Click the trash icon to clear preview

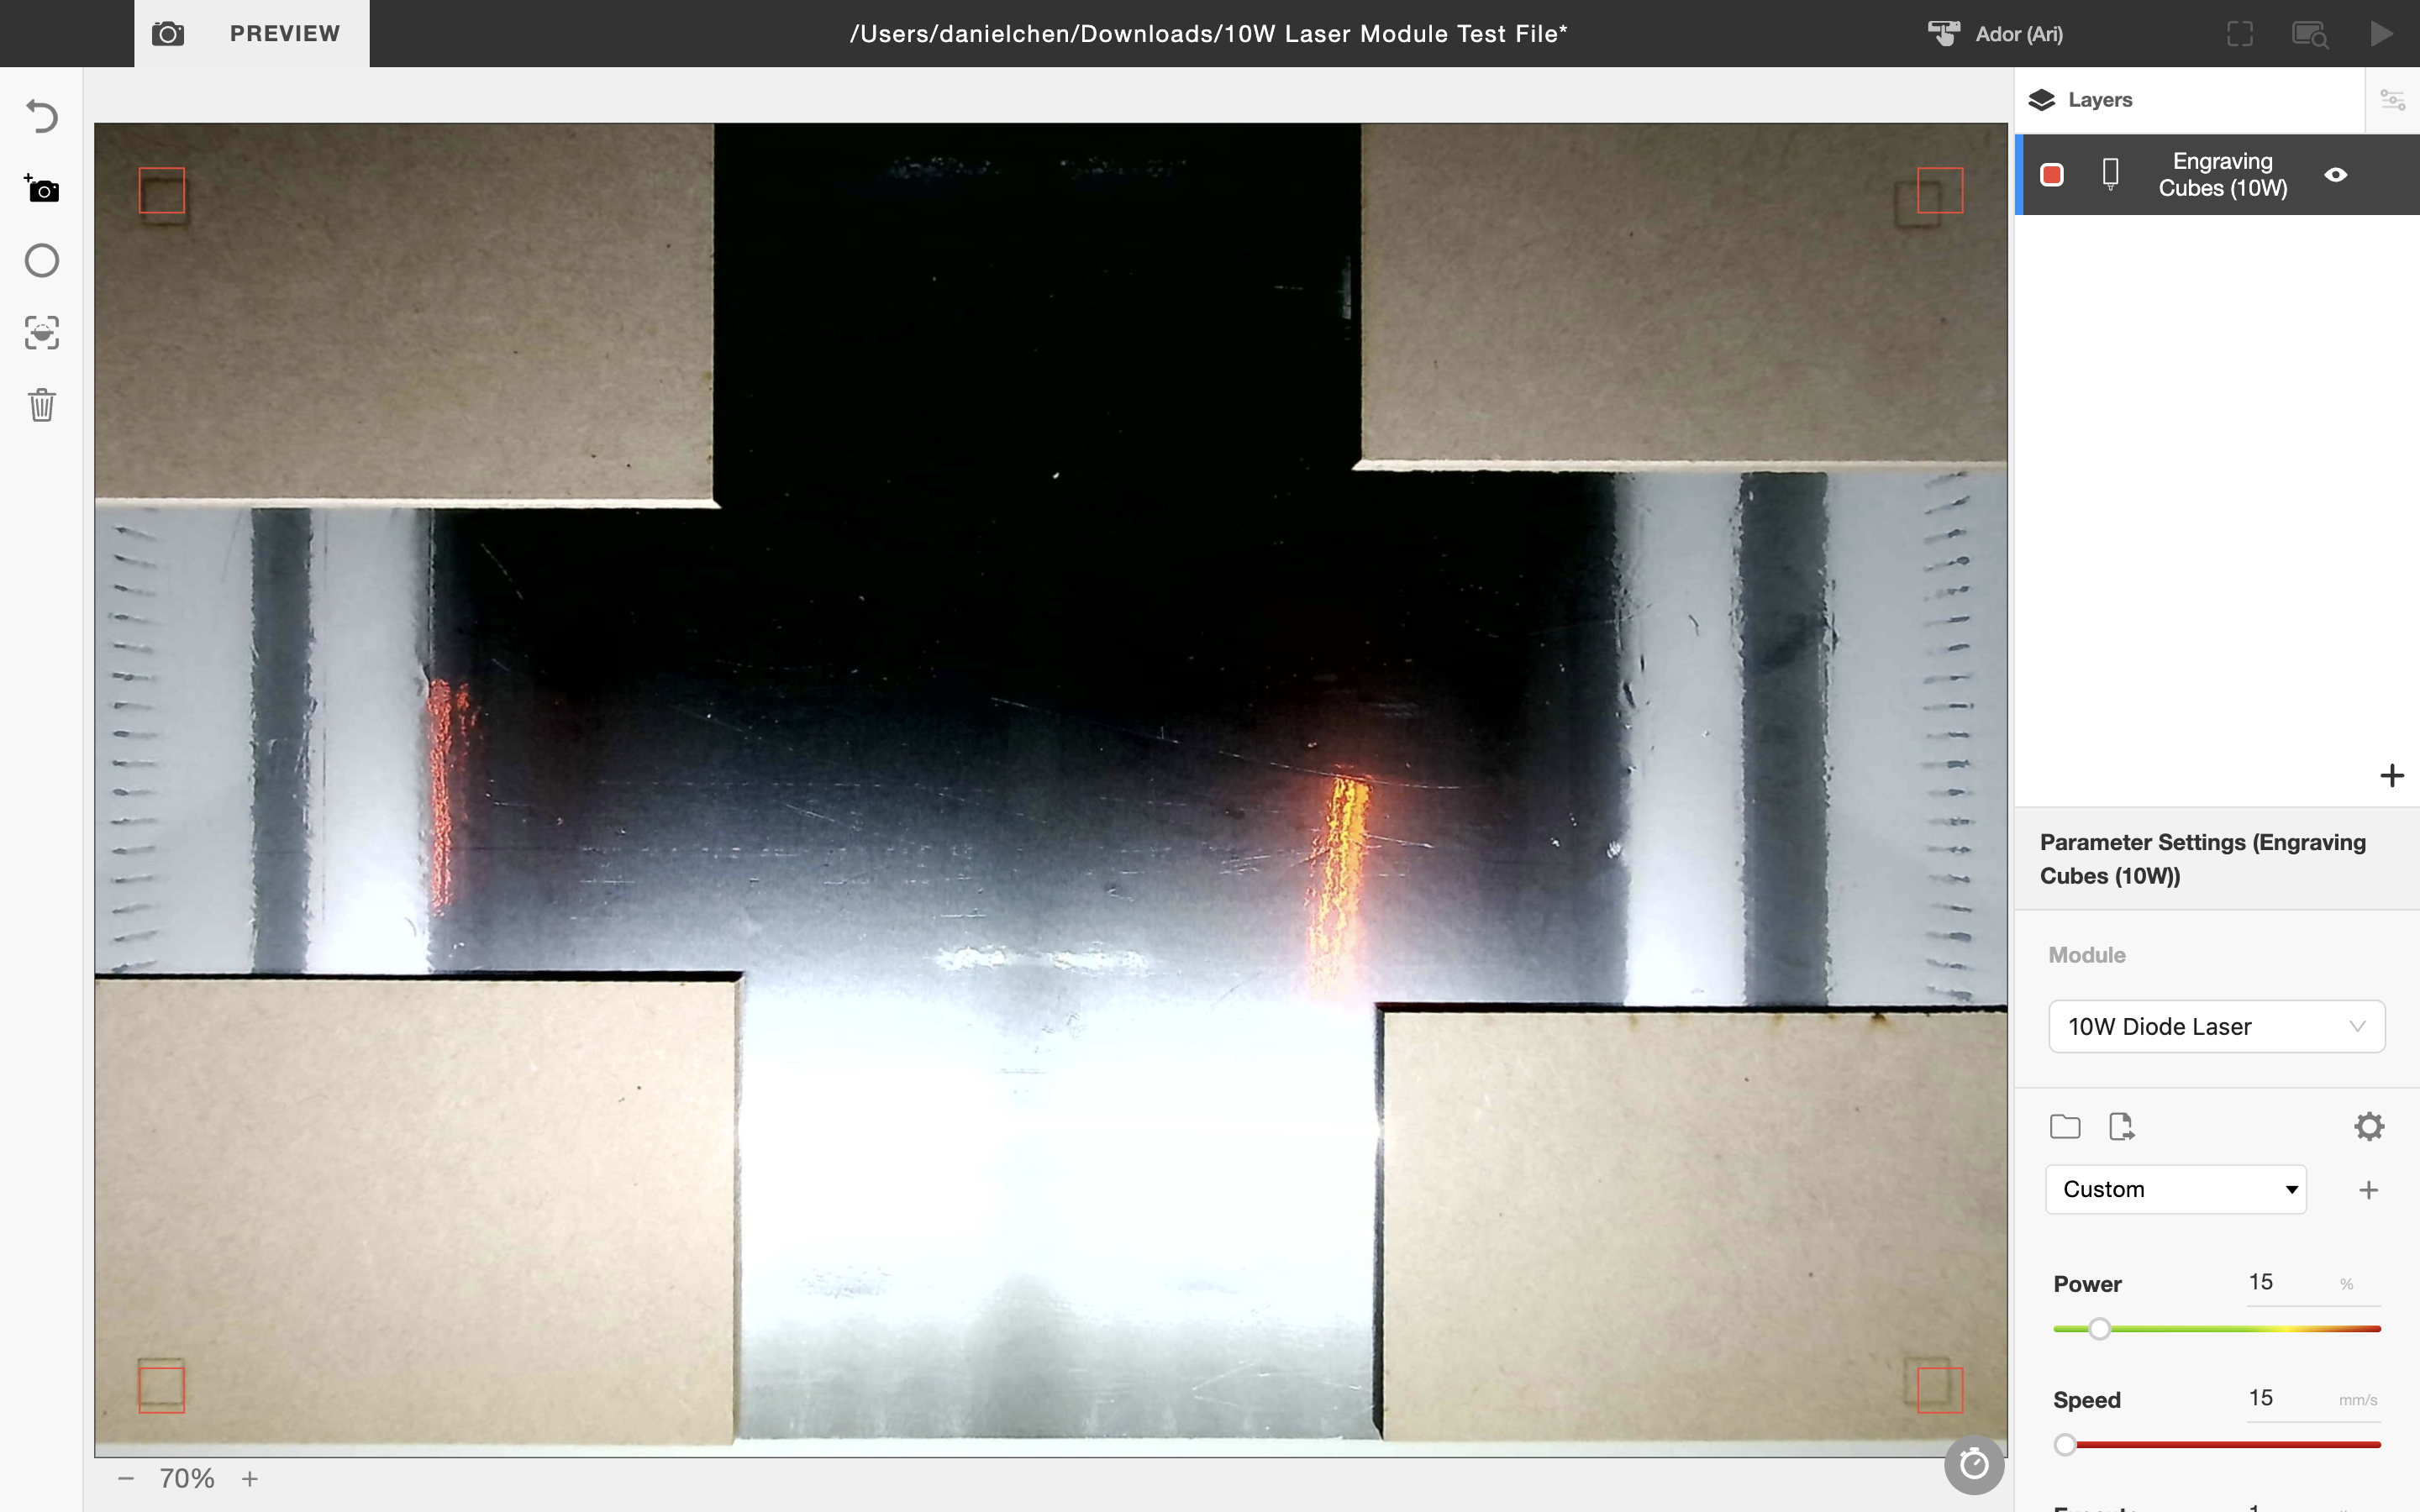tap(42, 405)
